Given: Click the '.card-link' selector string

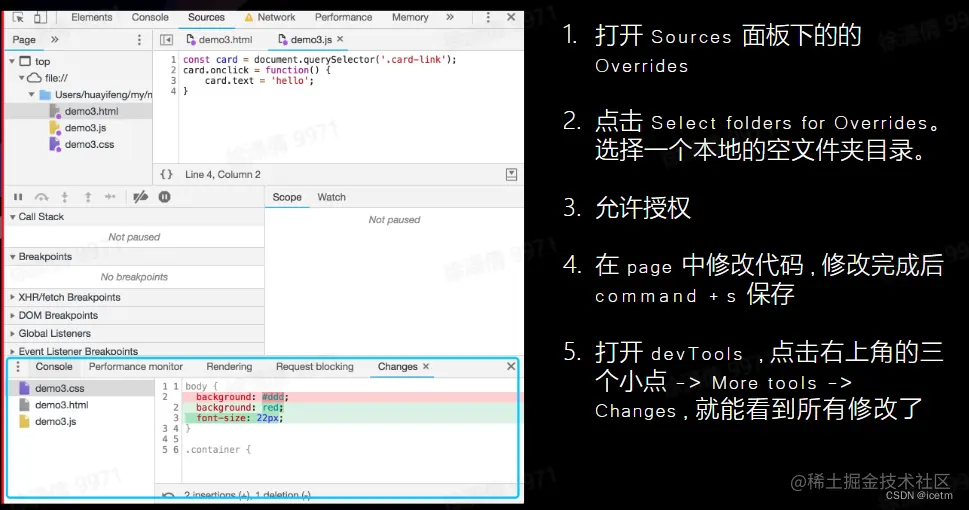Looking at the screenshot, I should point(412,59).
